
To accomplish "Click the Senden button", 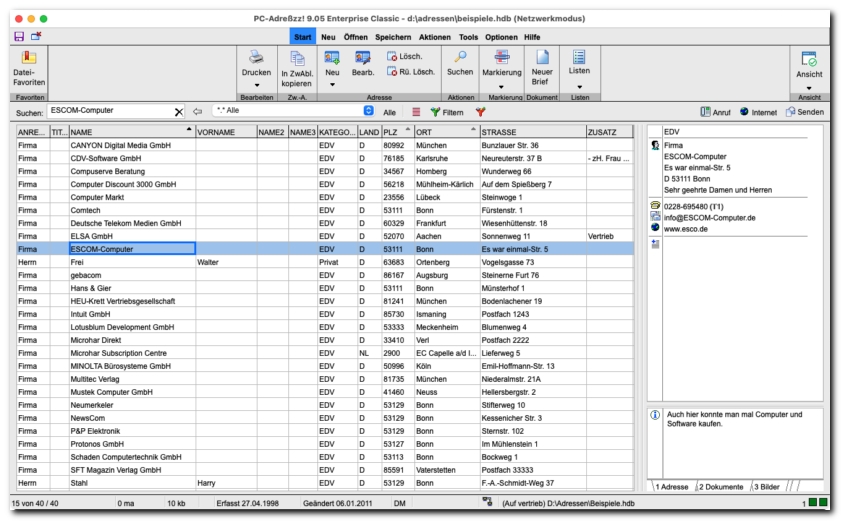I will click(805, 112).
